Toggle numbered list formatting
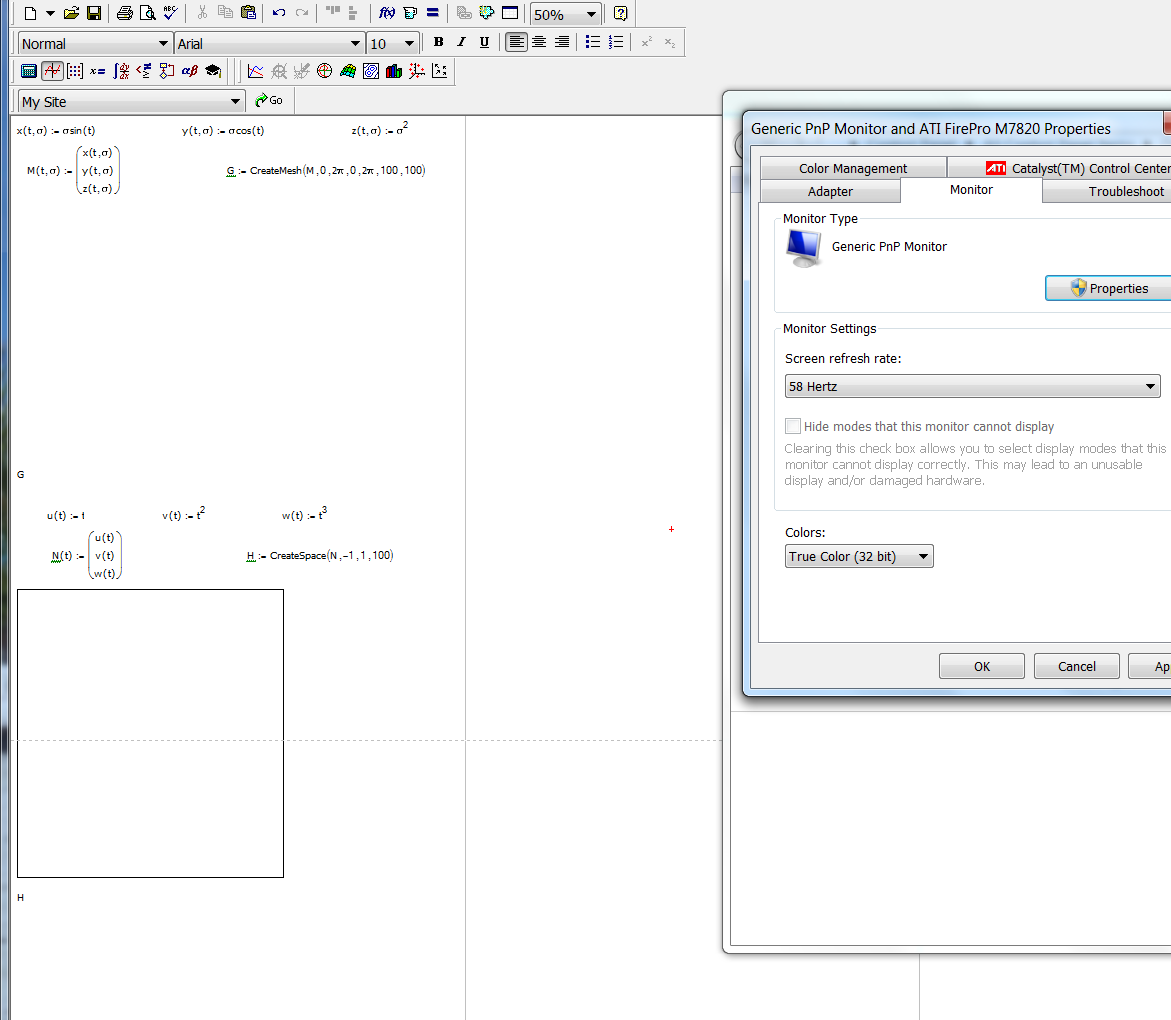 click(x=615, y=42)
